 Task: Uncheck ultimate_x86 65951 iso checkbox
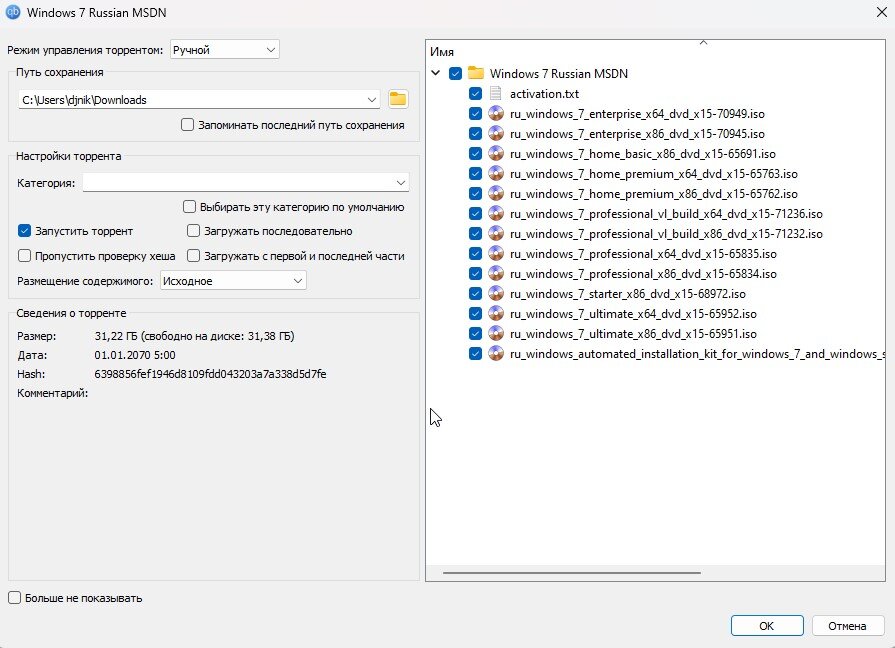[x=475, y=333]
